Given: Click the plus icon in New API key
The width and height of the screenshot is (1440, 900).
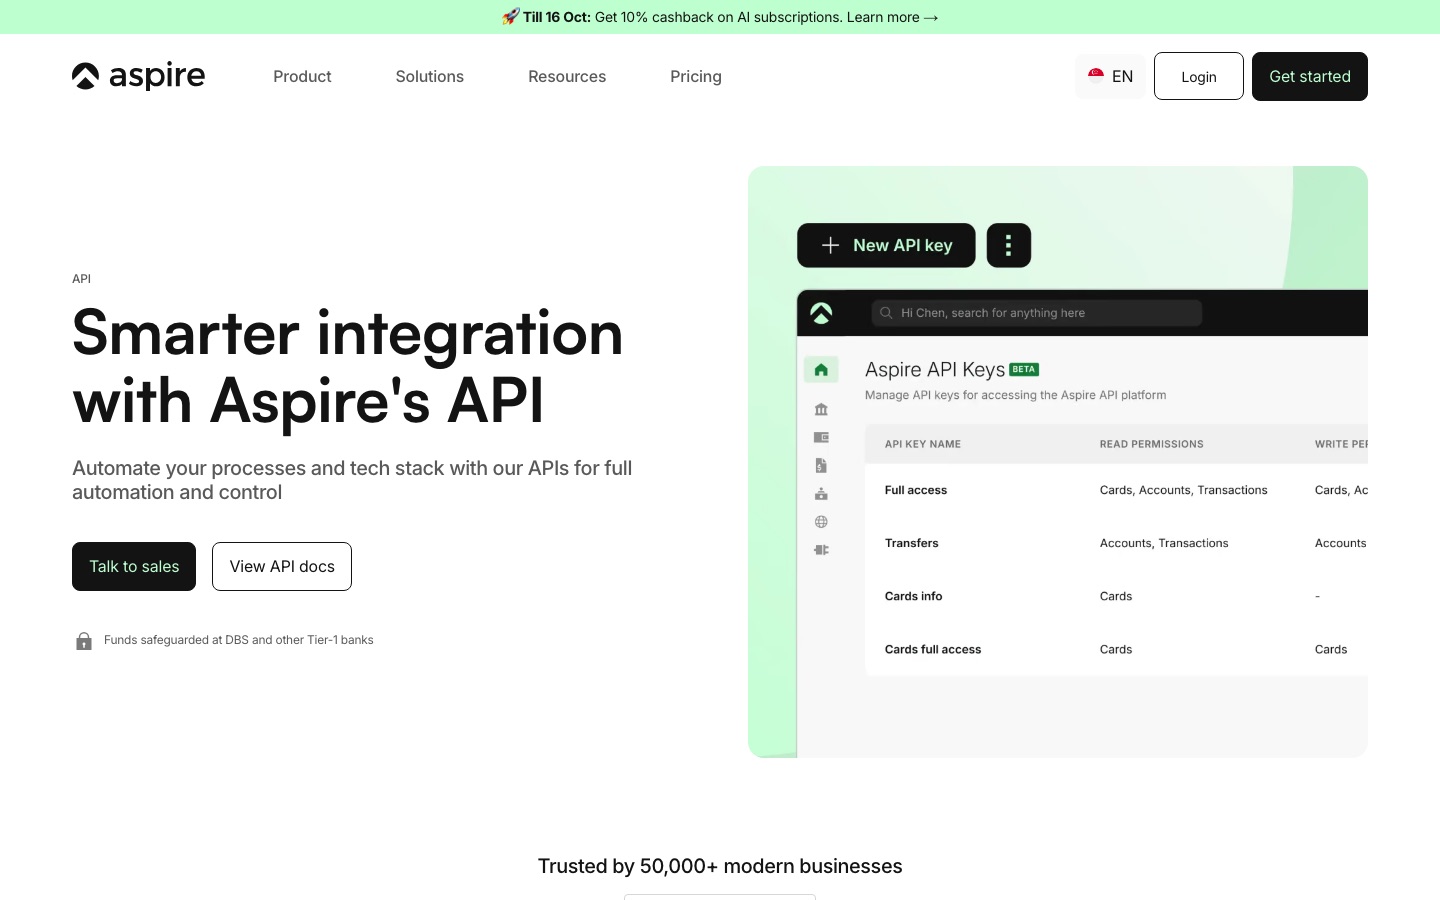Looking at the screenshot, I should (830, 245).
